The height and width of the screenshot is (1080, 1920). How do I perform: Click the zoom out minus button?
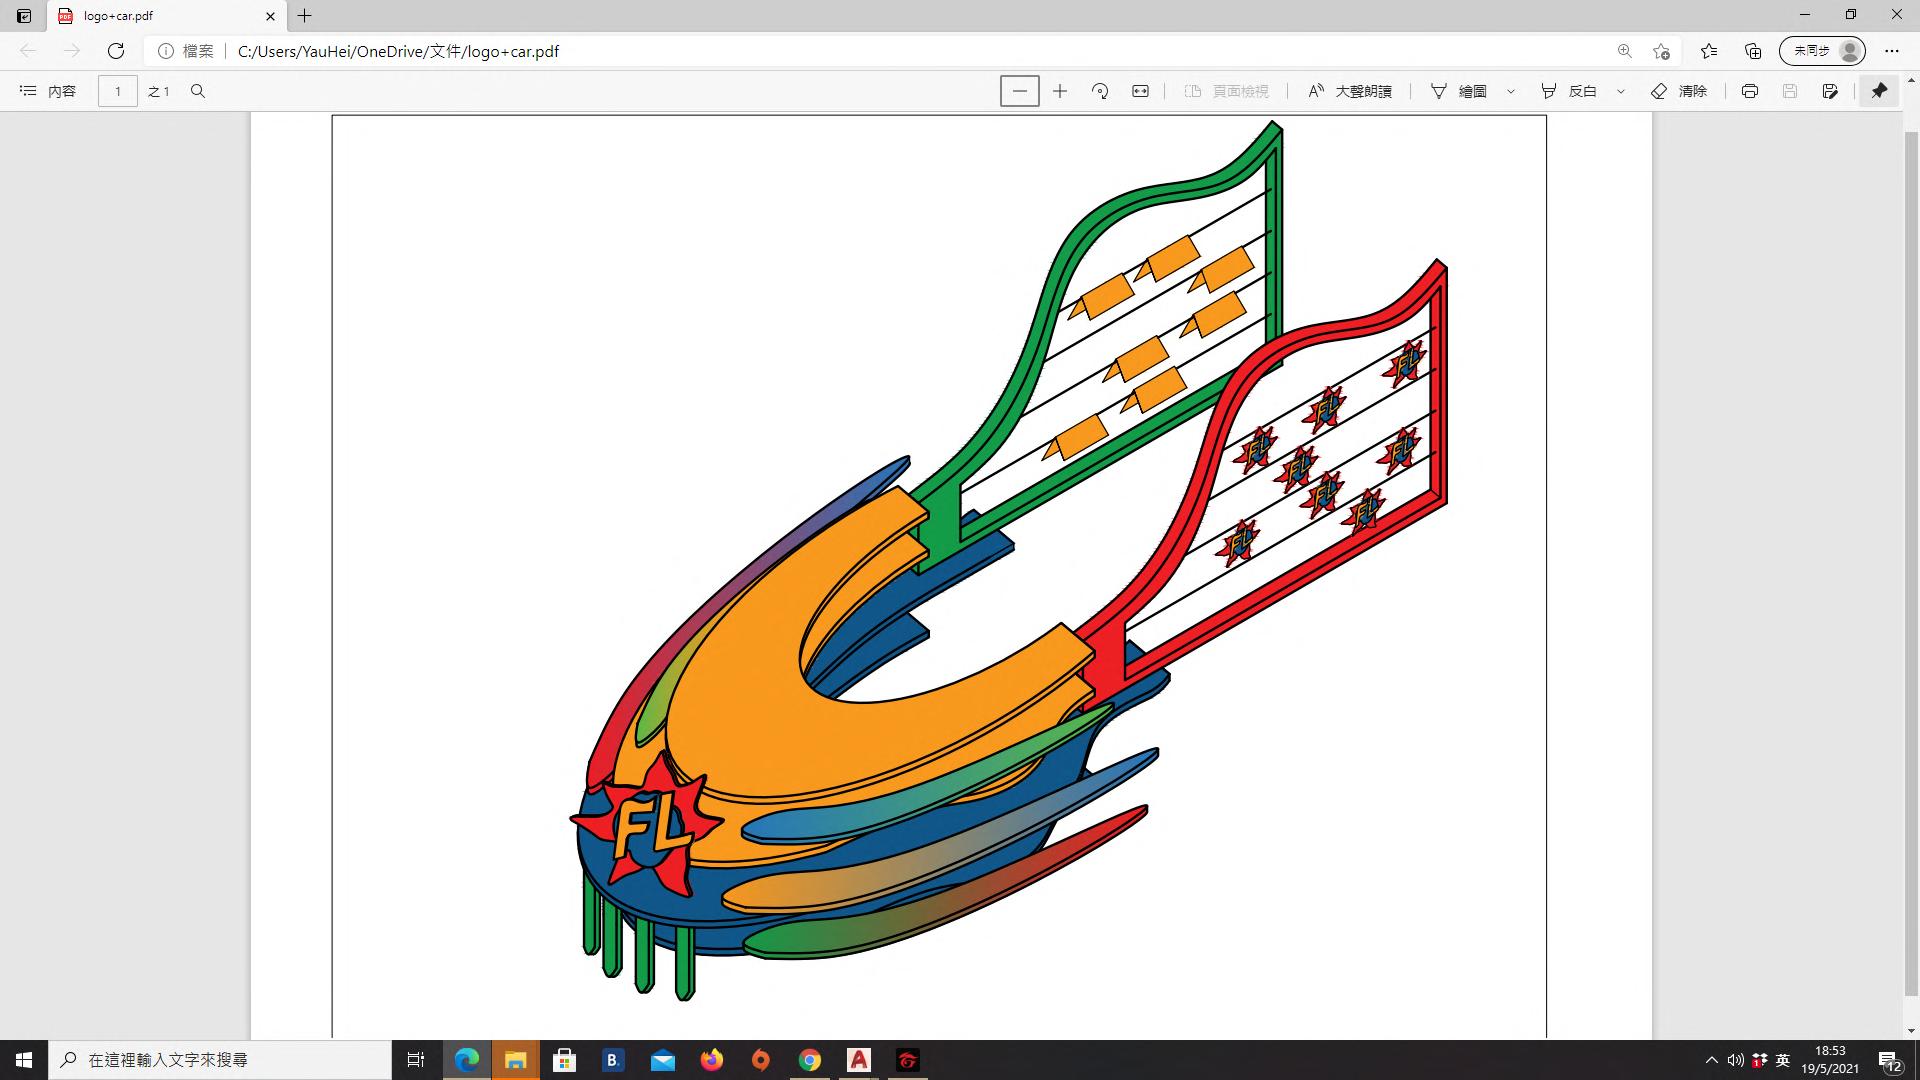click(1019, 91)
